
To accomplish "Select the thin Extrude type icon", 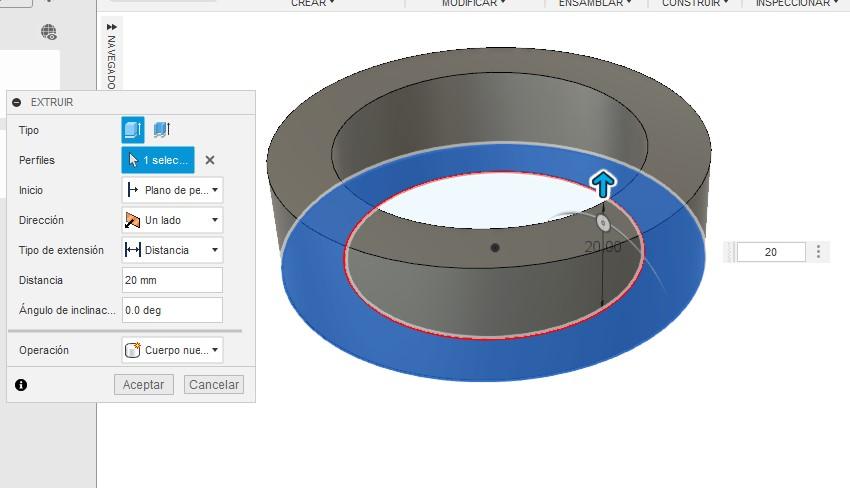I will 162,130.
